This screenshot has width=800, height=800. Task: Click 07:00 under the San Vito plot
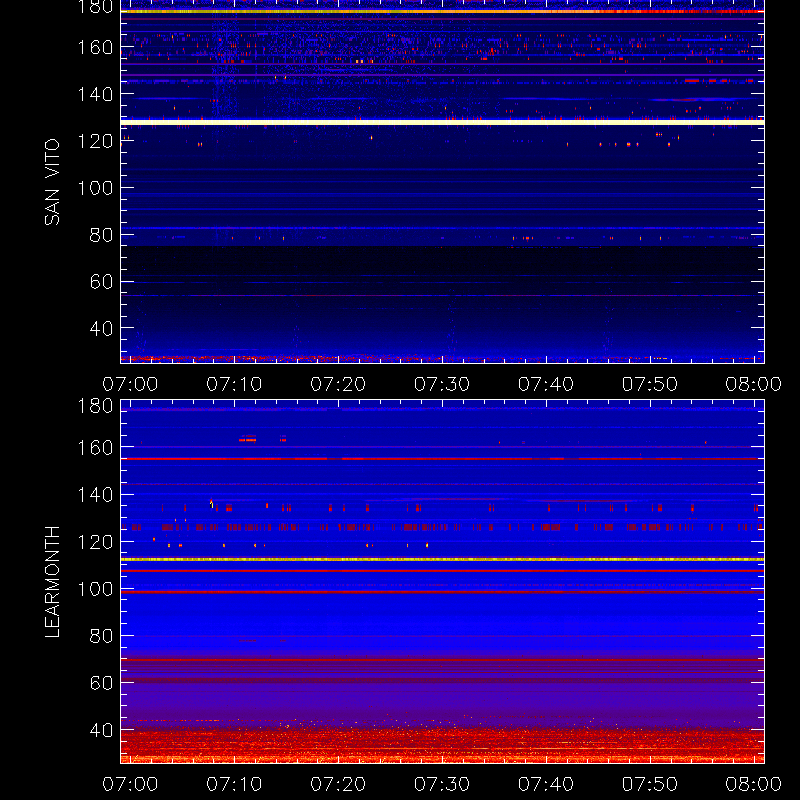(x=130, y=384)
